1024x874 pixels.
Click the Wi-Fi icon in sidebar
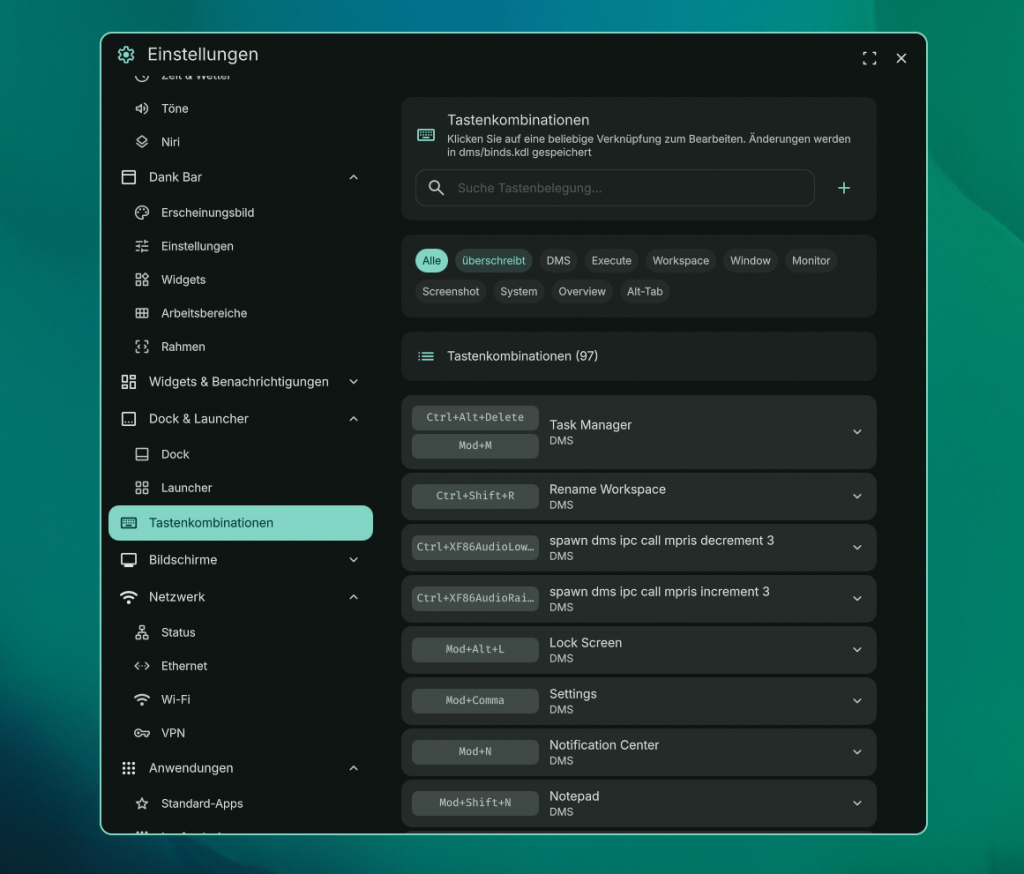tap(142, 700)
